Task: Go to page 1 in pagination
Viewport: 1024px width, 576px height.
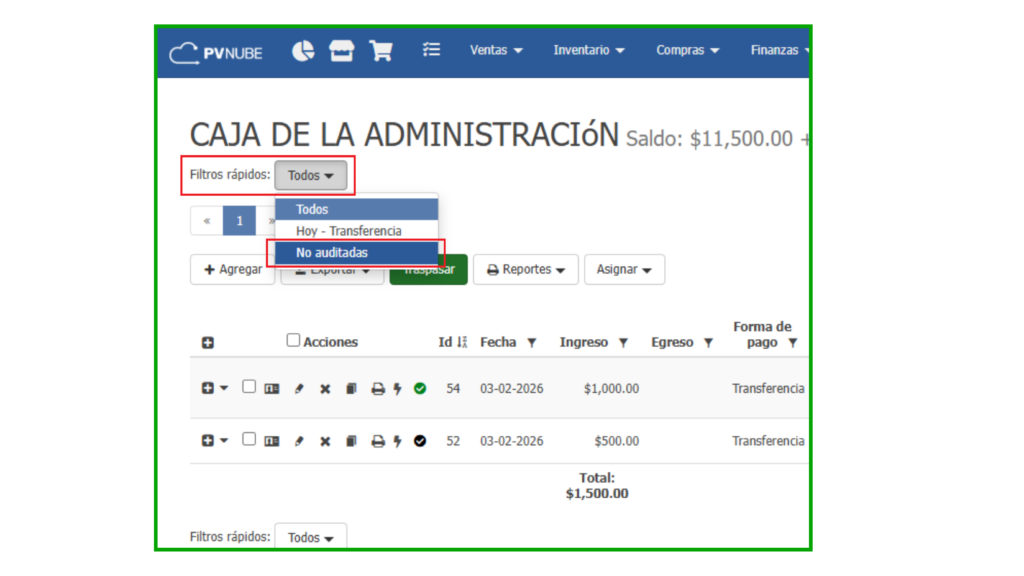Action: (239, 221)
